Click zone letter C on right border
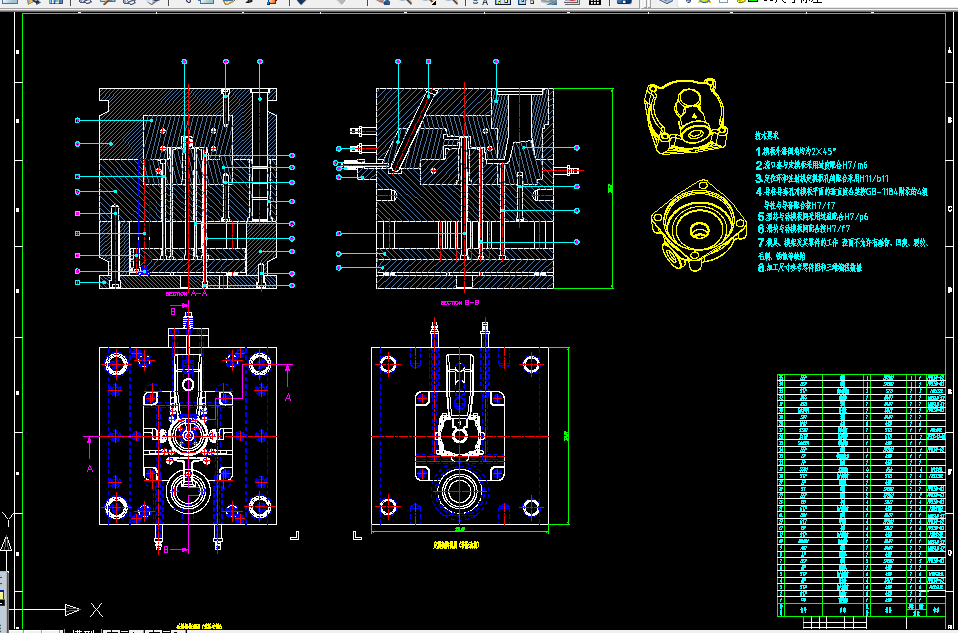The width and height of the screenshot is (958, 633). 949,208
